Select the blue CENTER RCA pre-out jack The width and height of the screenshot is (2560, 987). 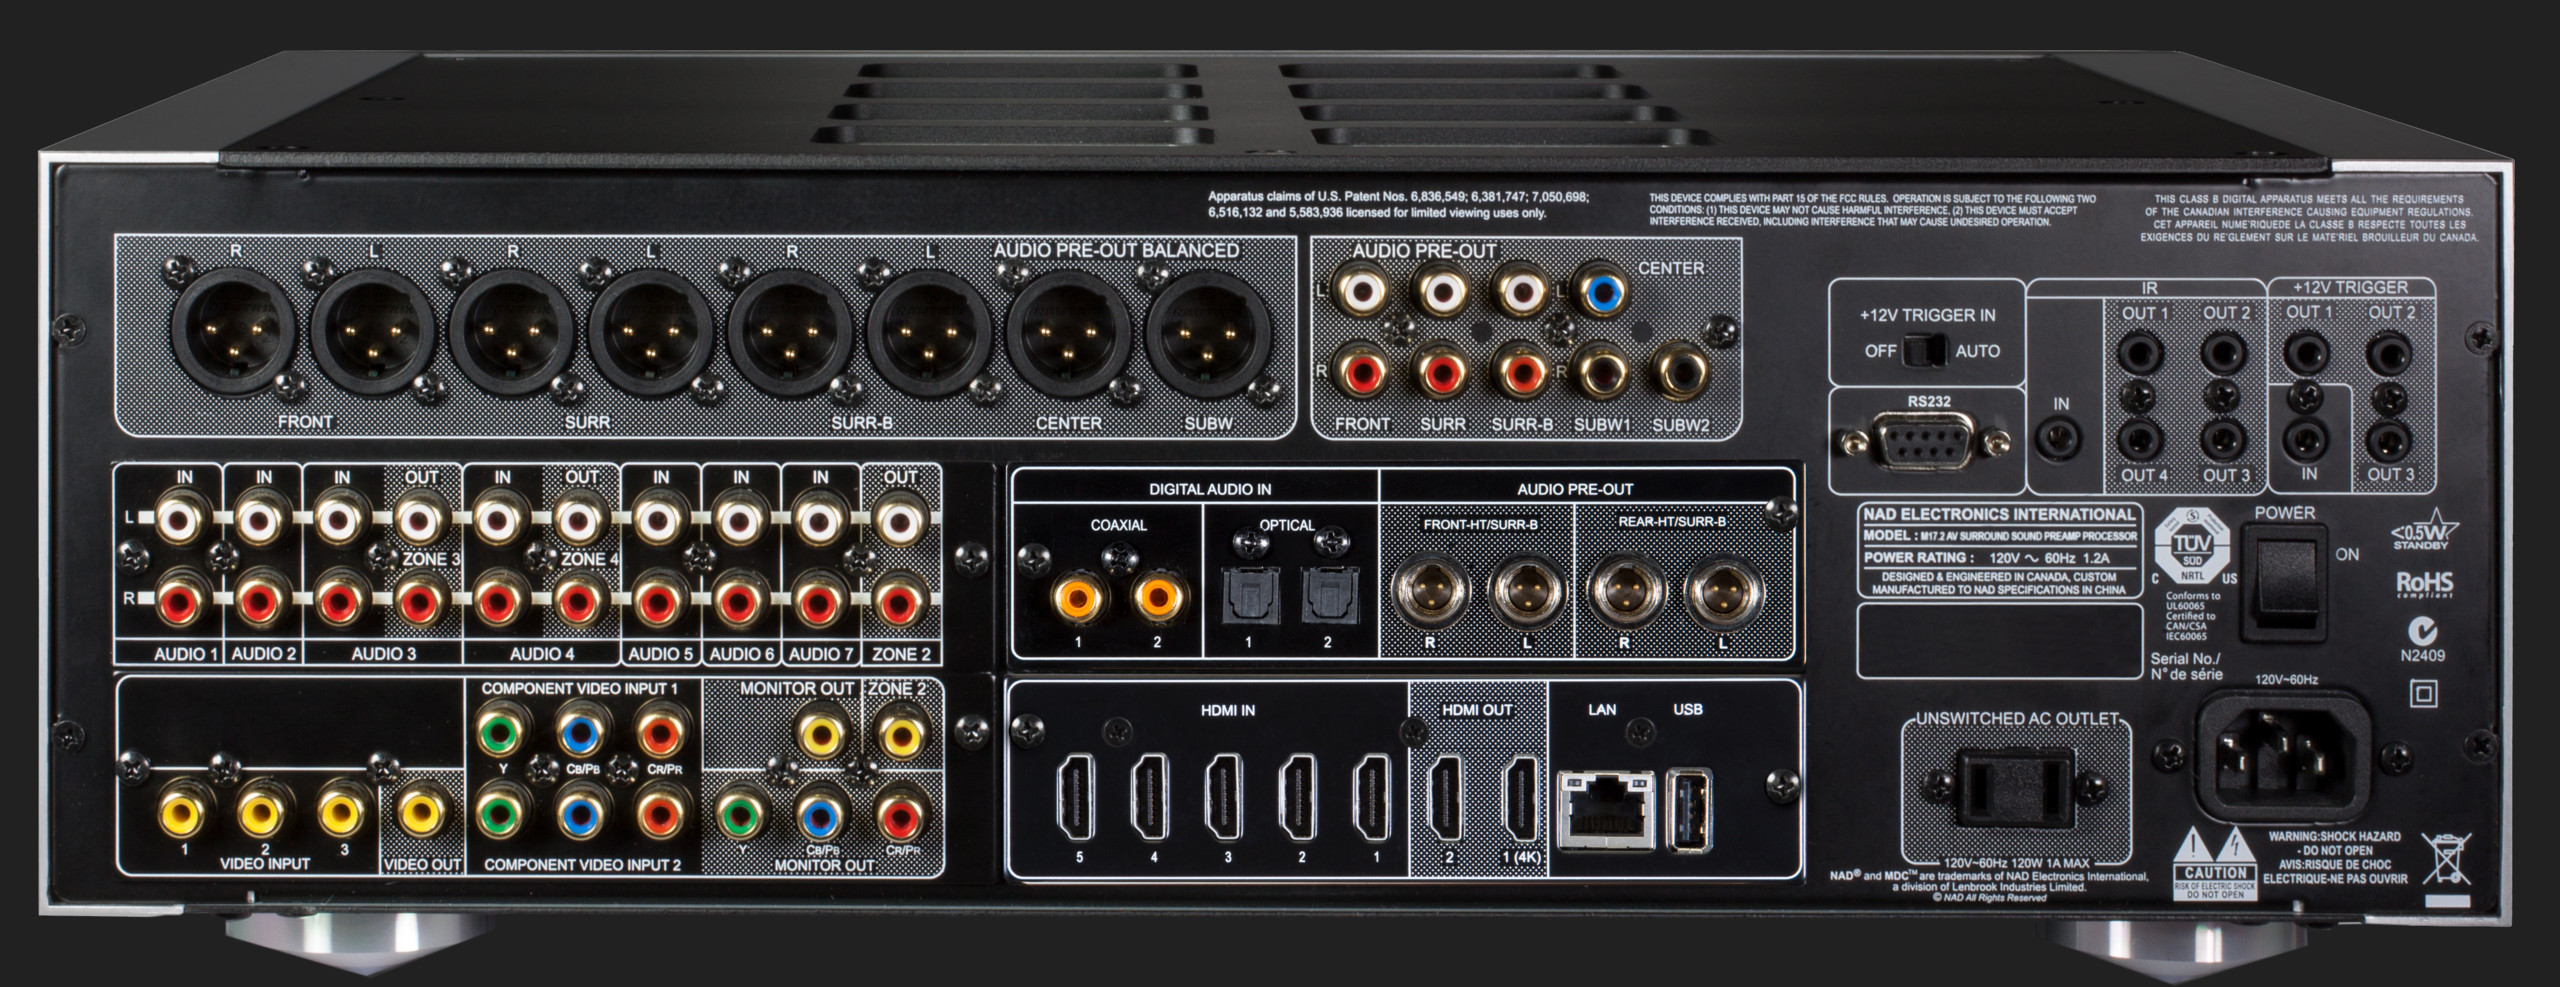click(x=1602, y=294)
